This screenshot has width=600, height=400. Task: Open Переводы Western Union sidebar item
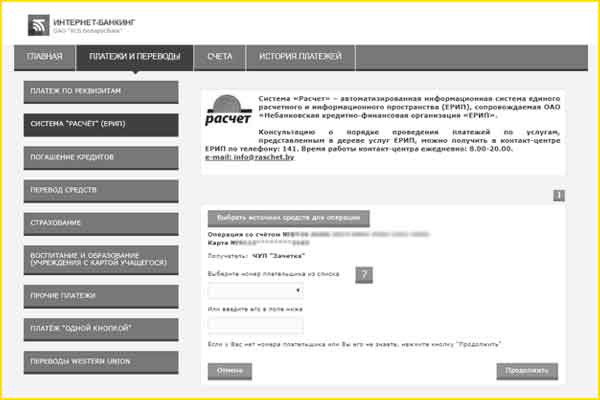100,361
